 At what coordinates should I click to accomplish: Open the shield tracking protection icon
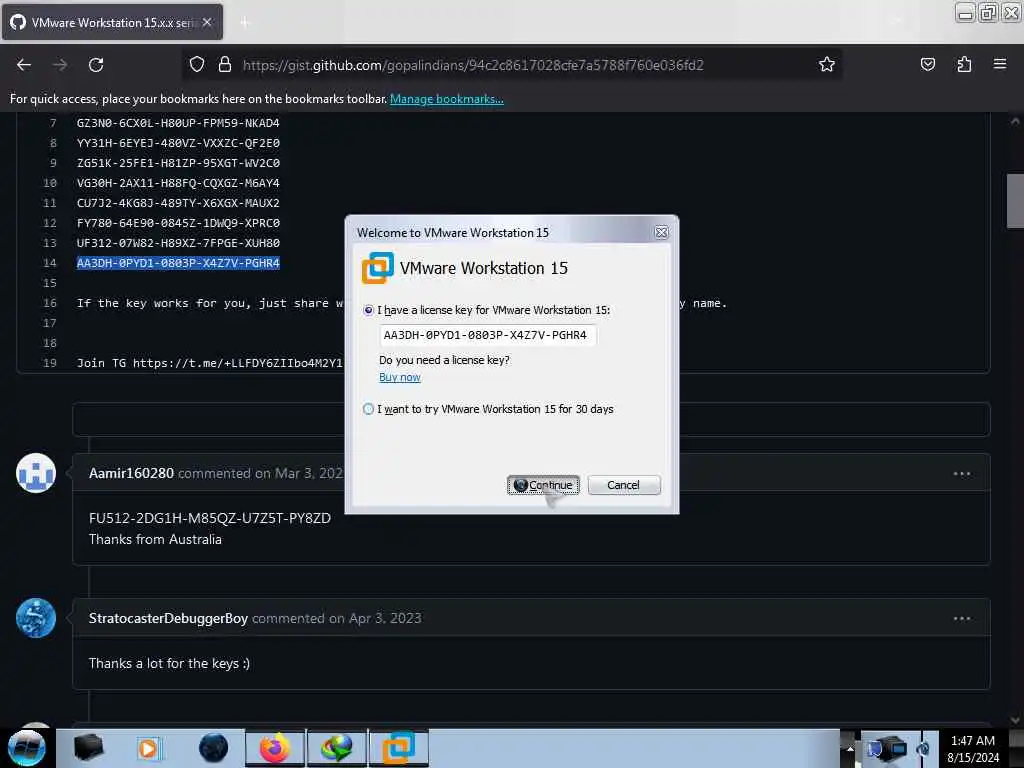(x=197, y=65)
